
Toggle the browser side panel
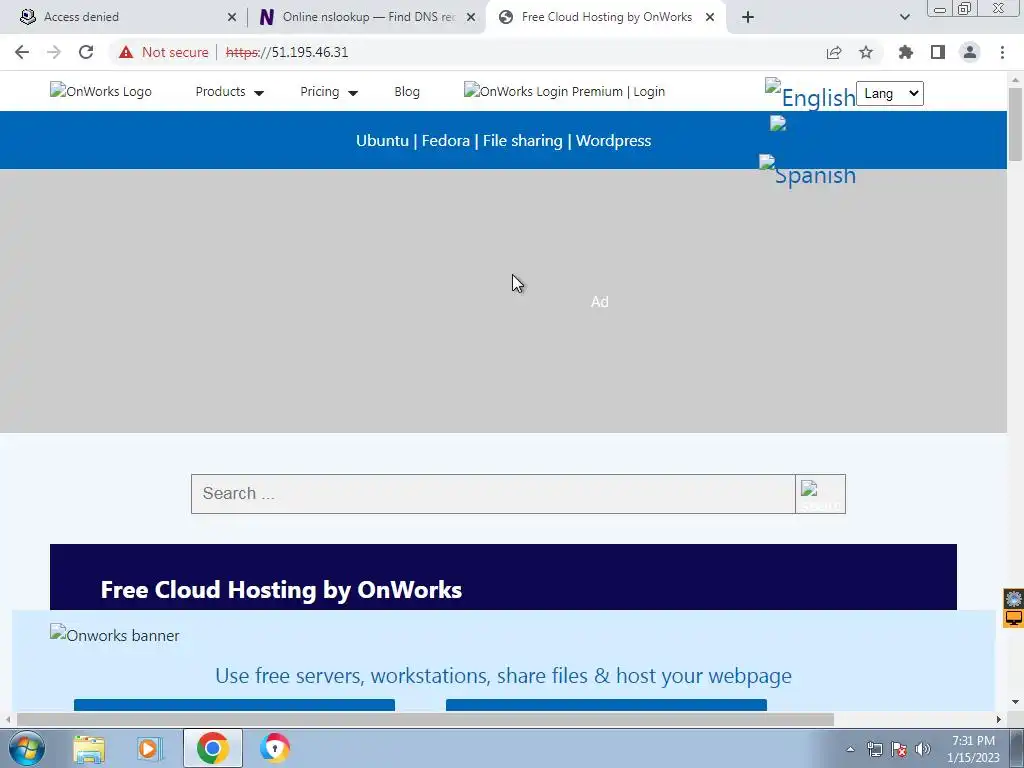coord(938,52)
